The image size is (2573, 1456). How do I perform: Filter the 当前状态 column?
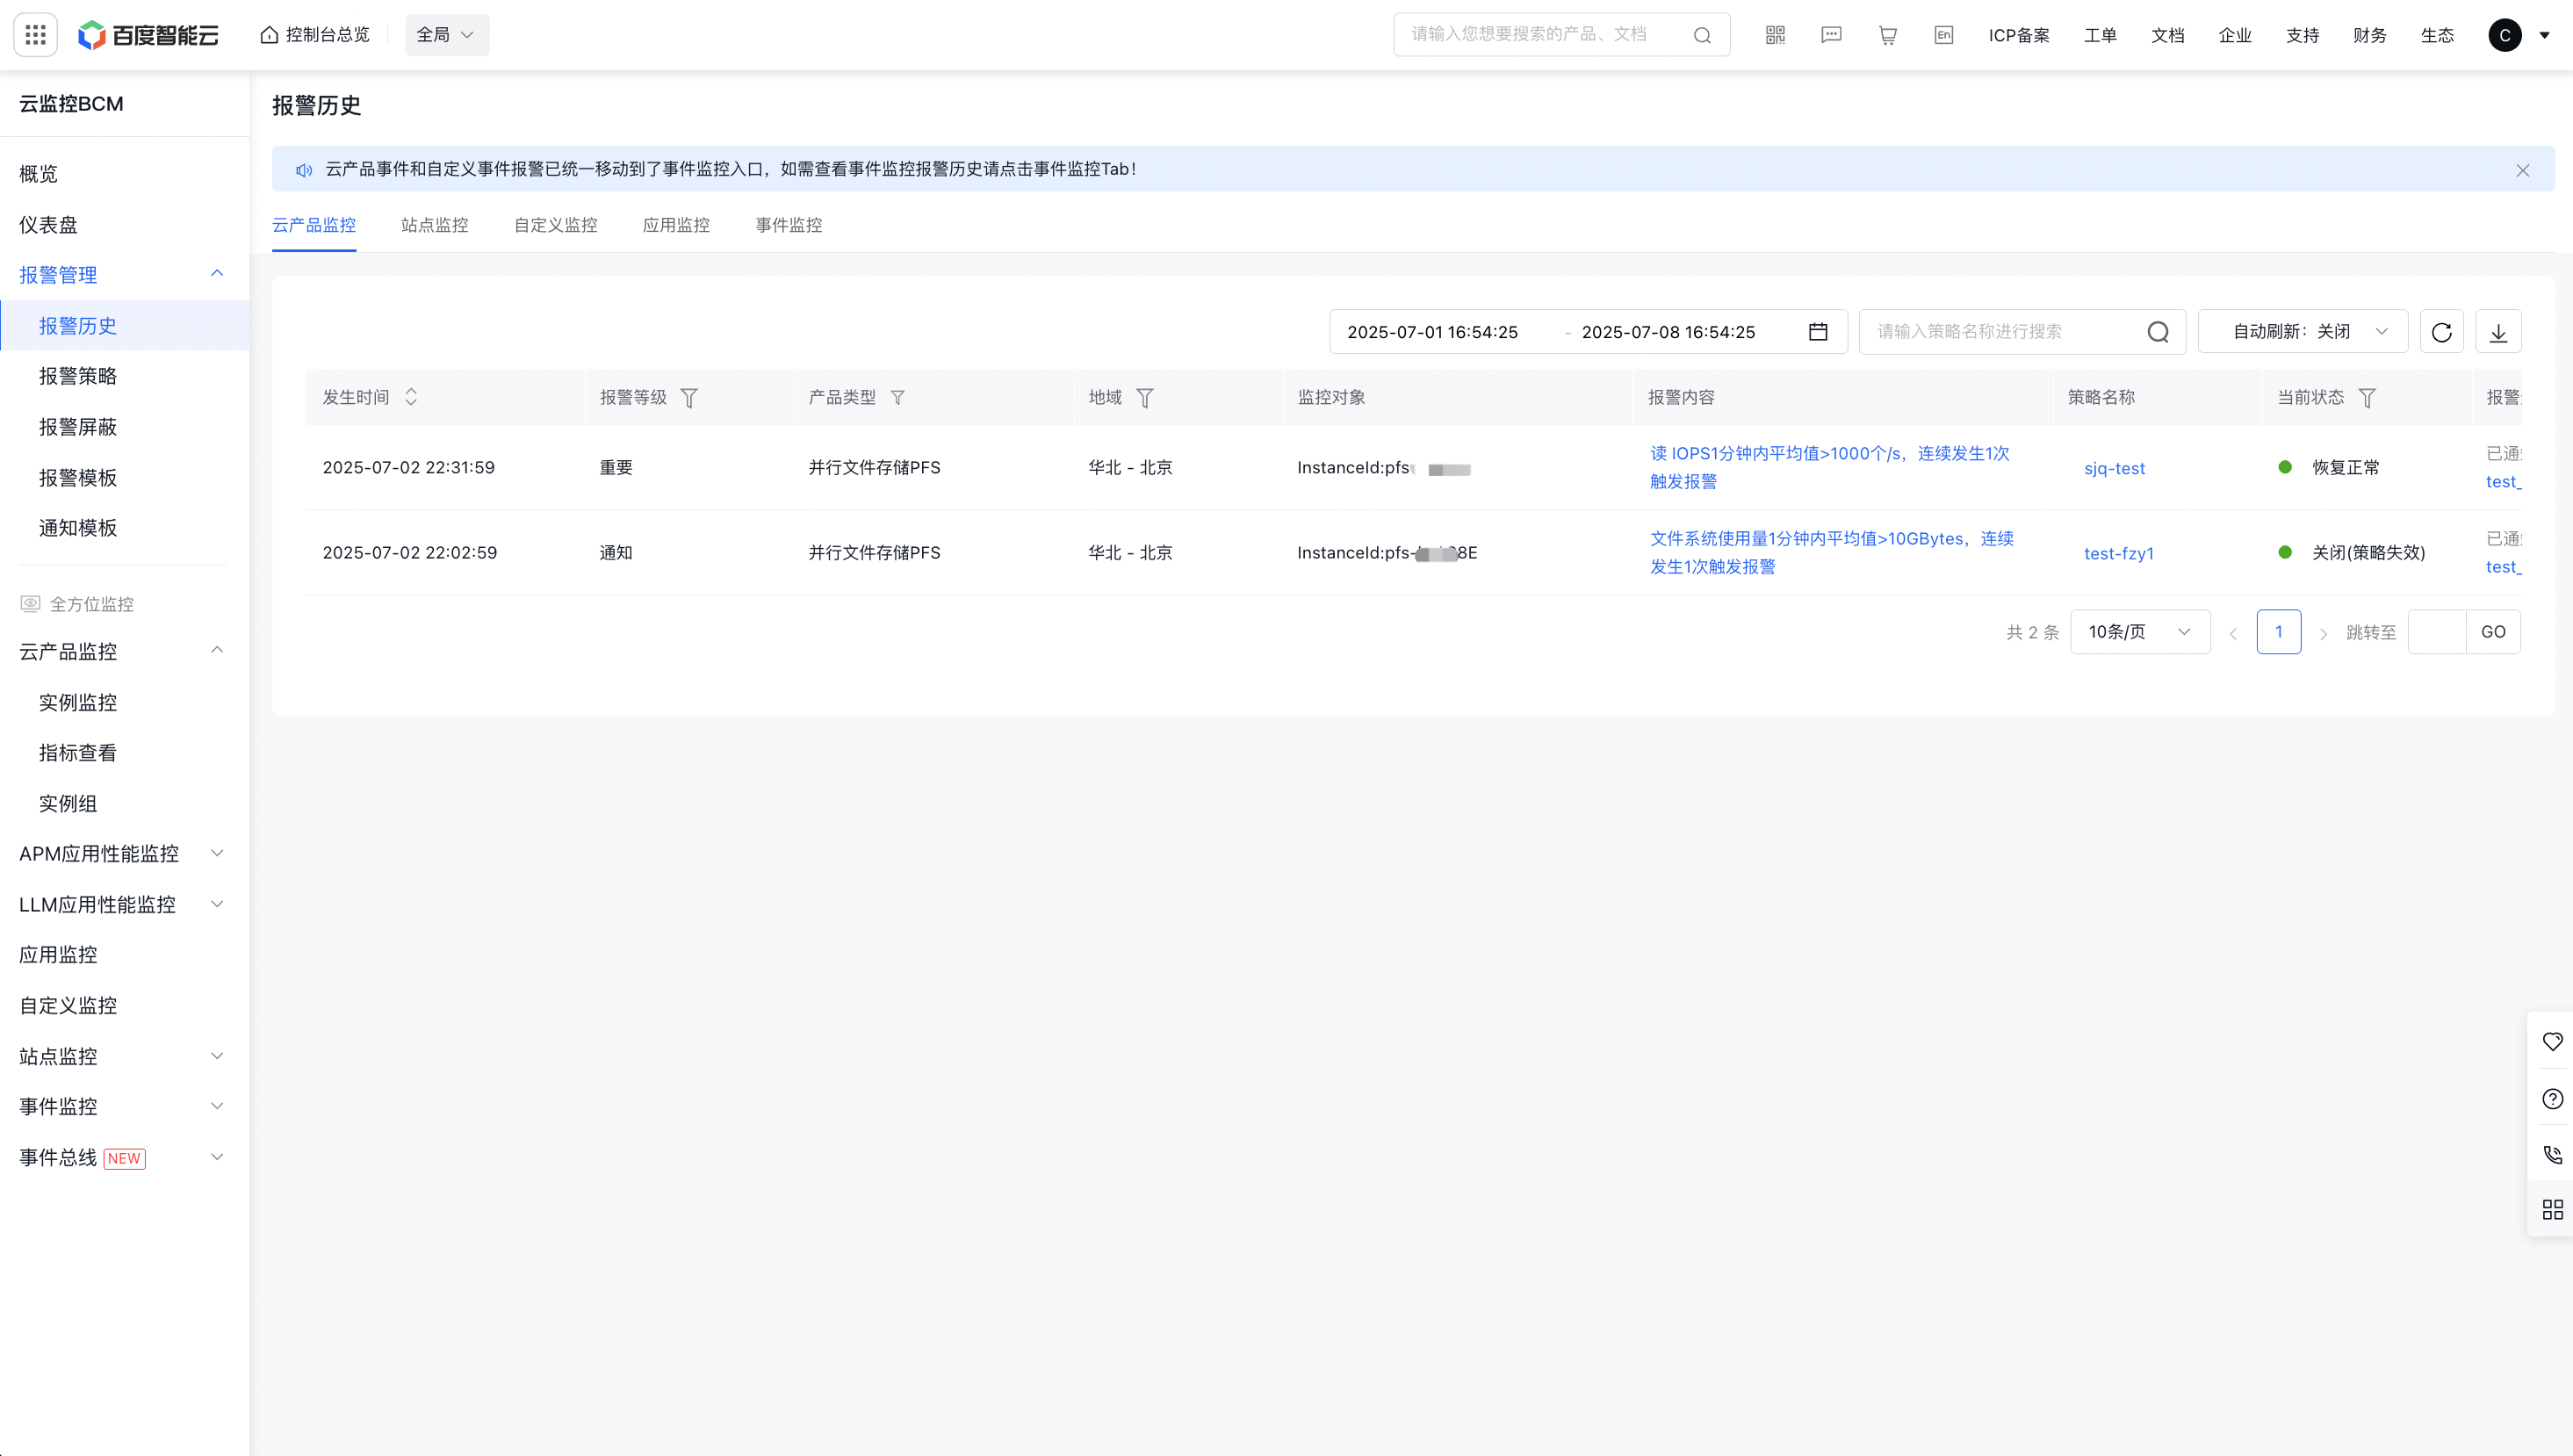[2367, 398]
